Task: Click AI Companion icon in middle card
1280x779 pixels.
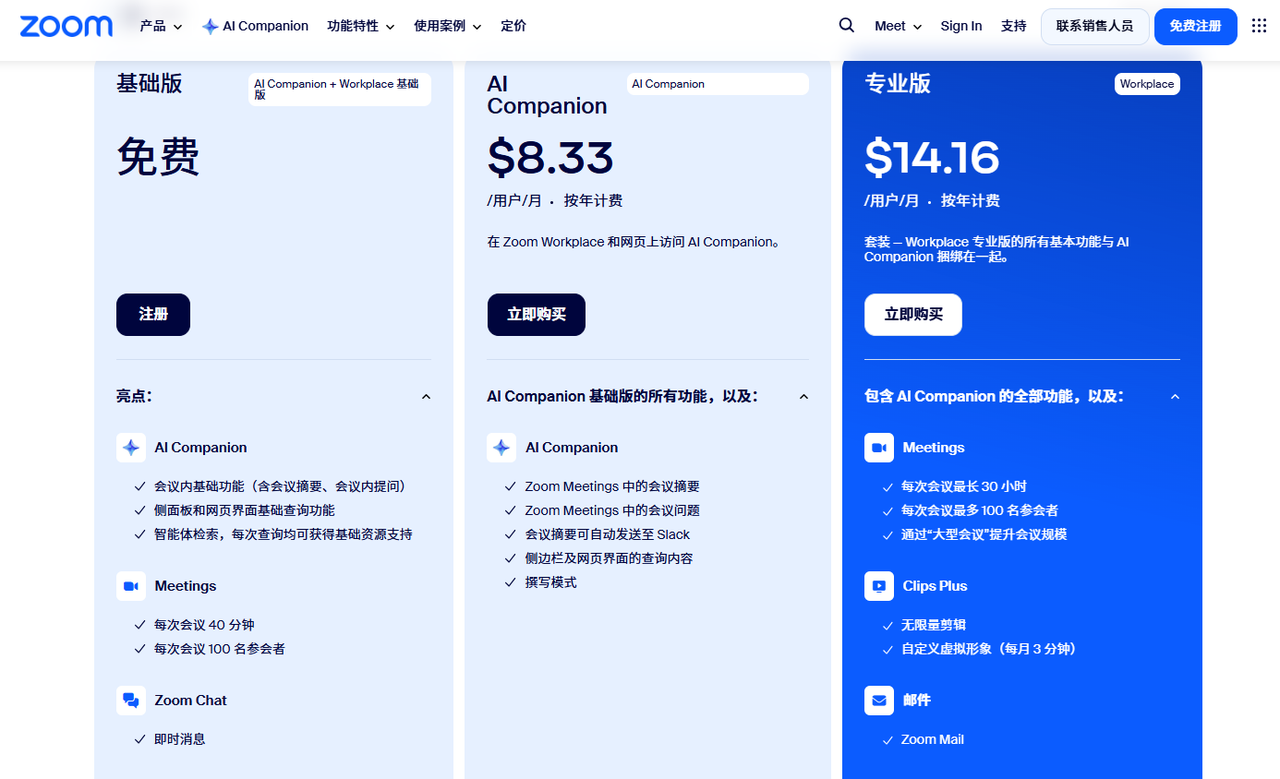Action: (502, 447)
